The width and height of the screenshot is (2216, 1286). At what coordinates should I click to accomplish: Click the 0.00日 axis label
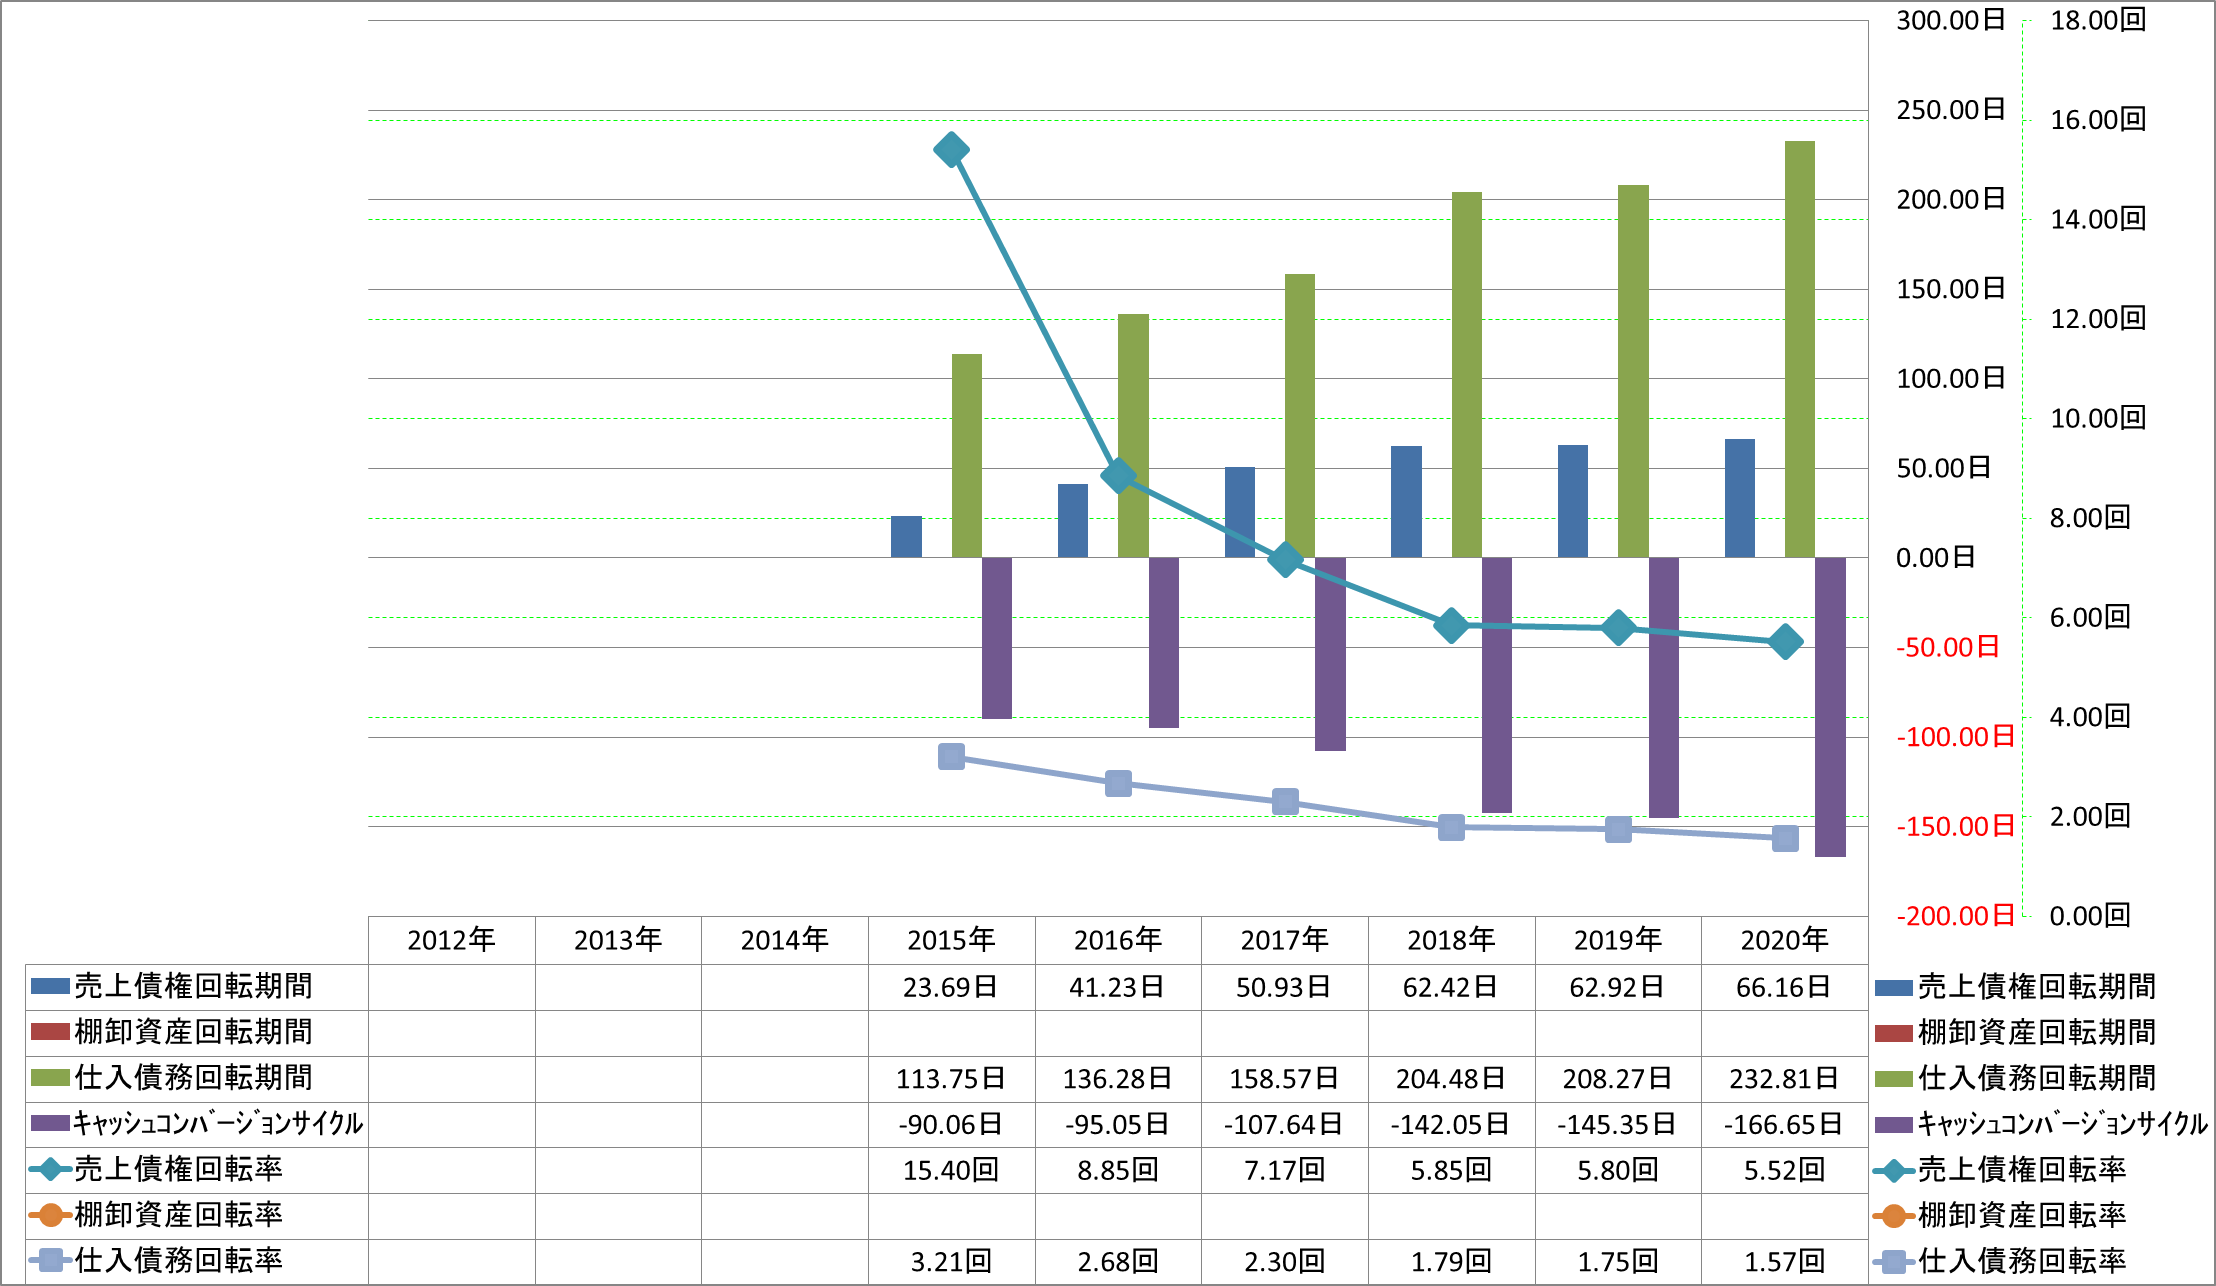1936,557
